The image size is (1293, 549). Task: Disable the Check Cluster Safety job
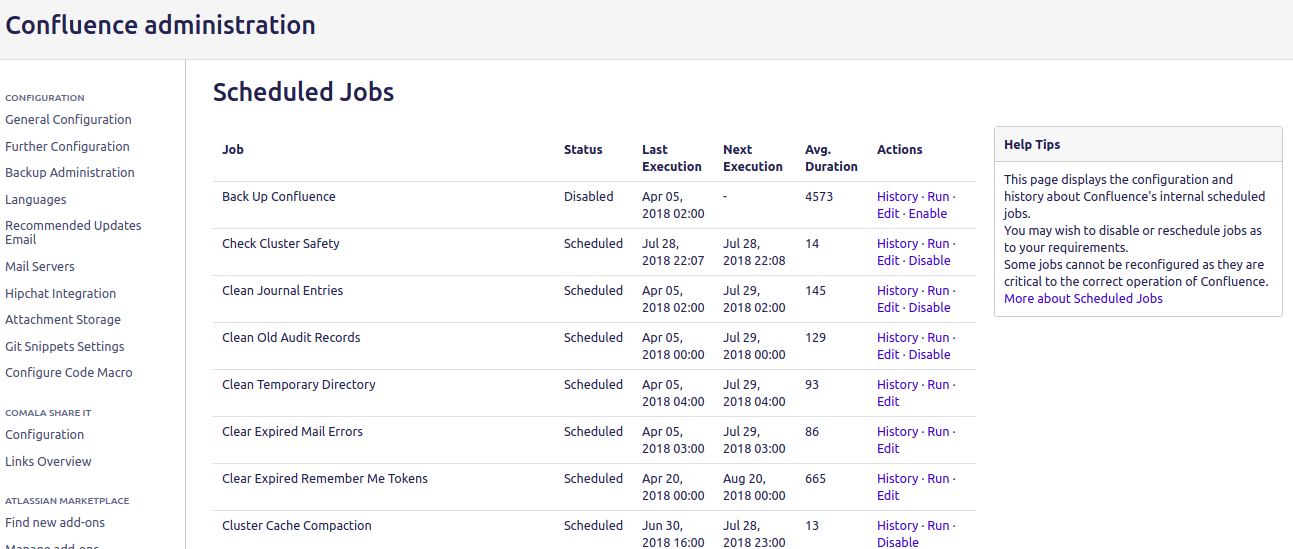929,261
